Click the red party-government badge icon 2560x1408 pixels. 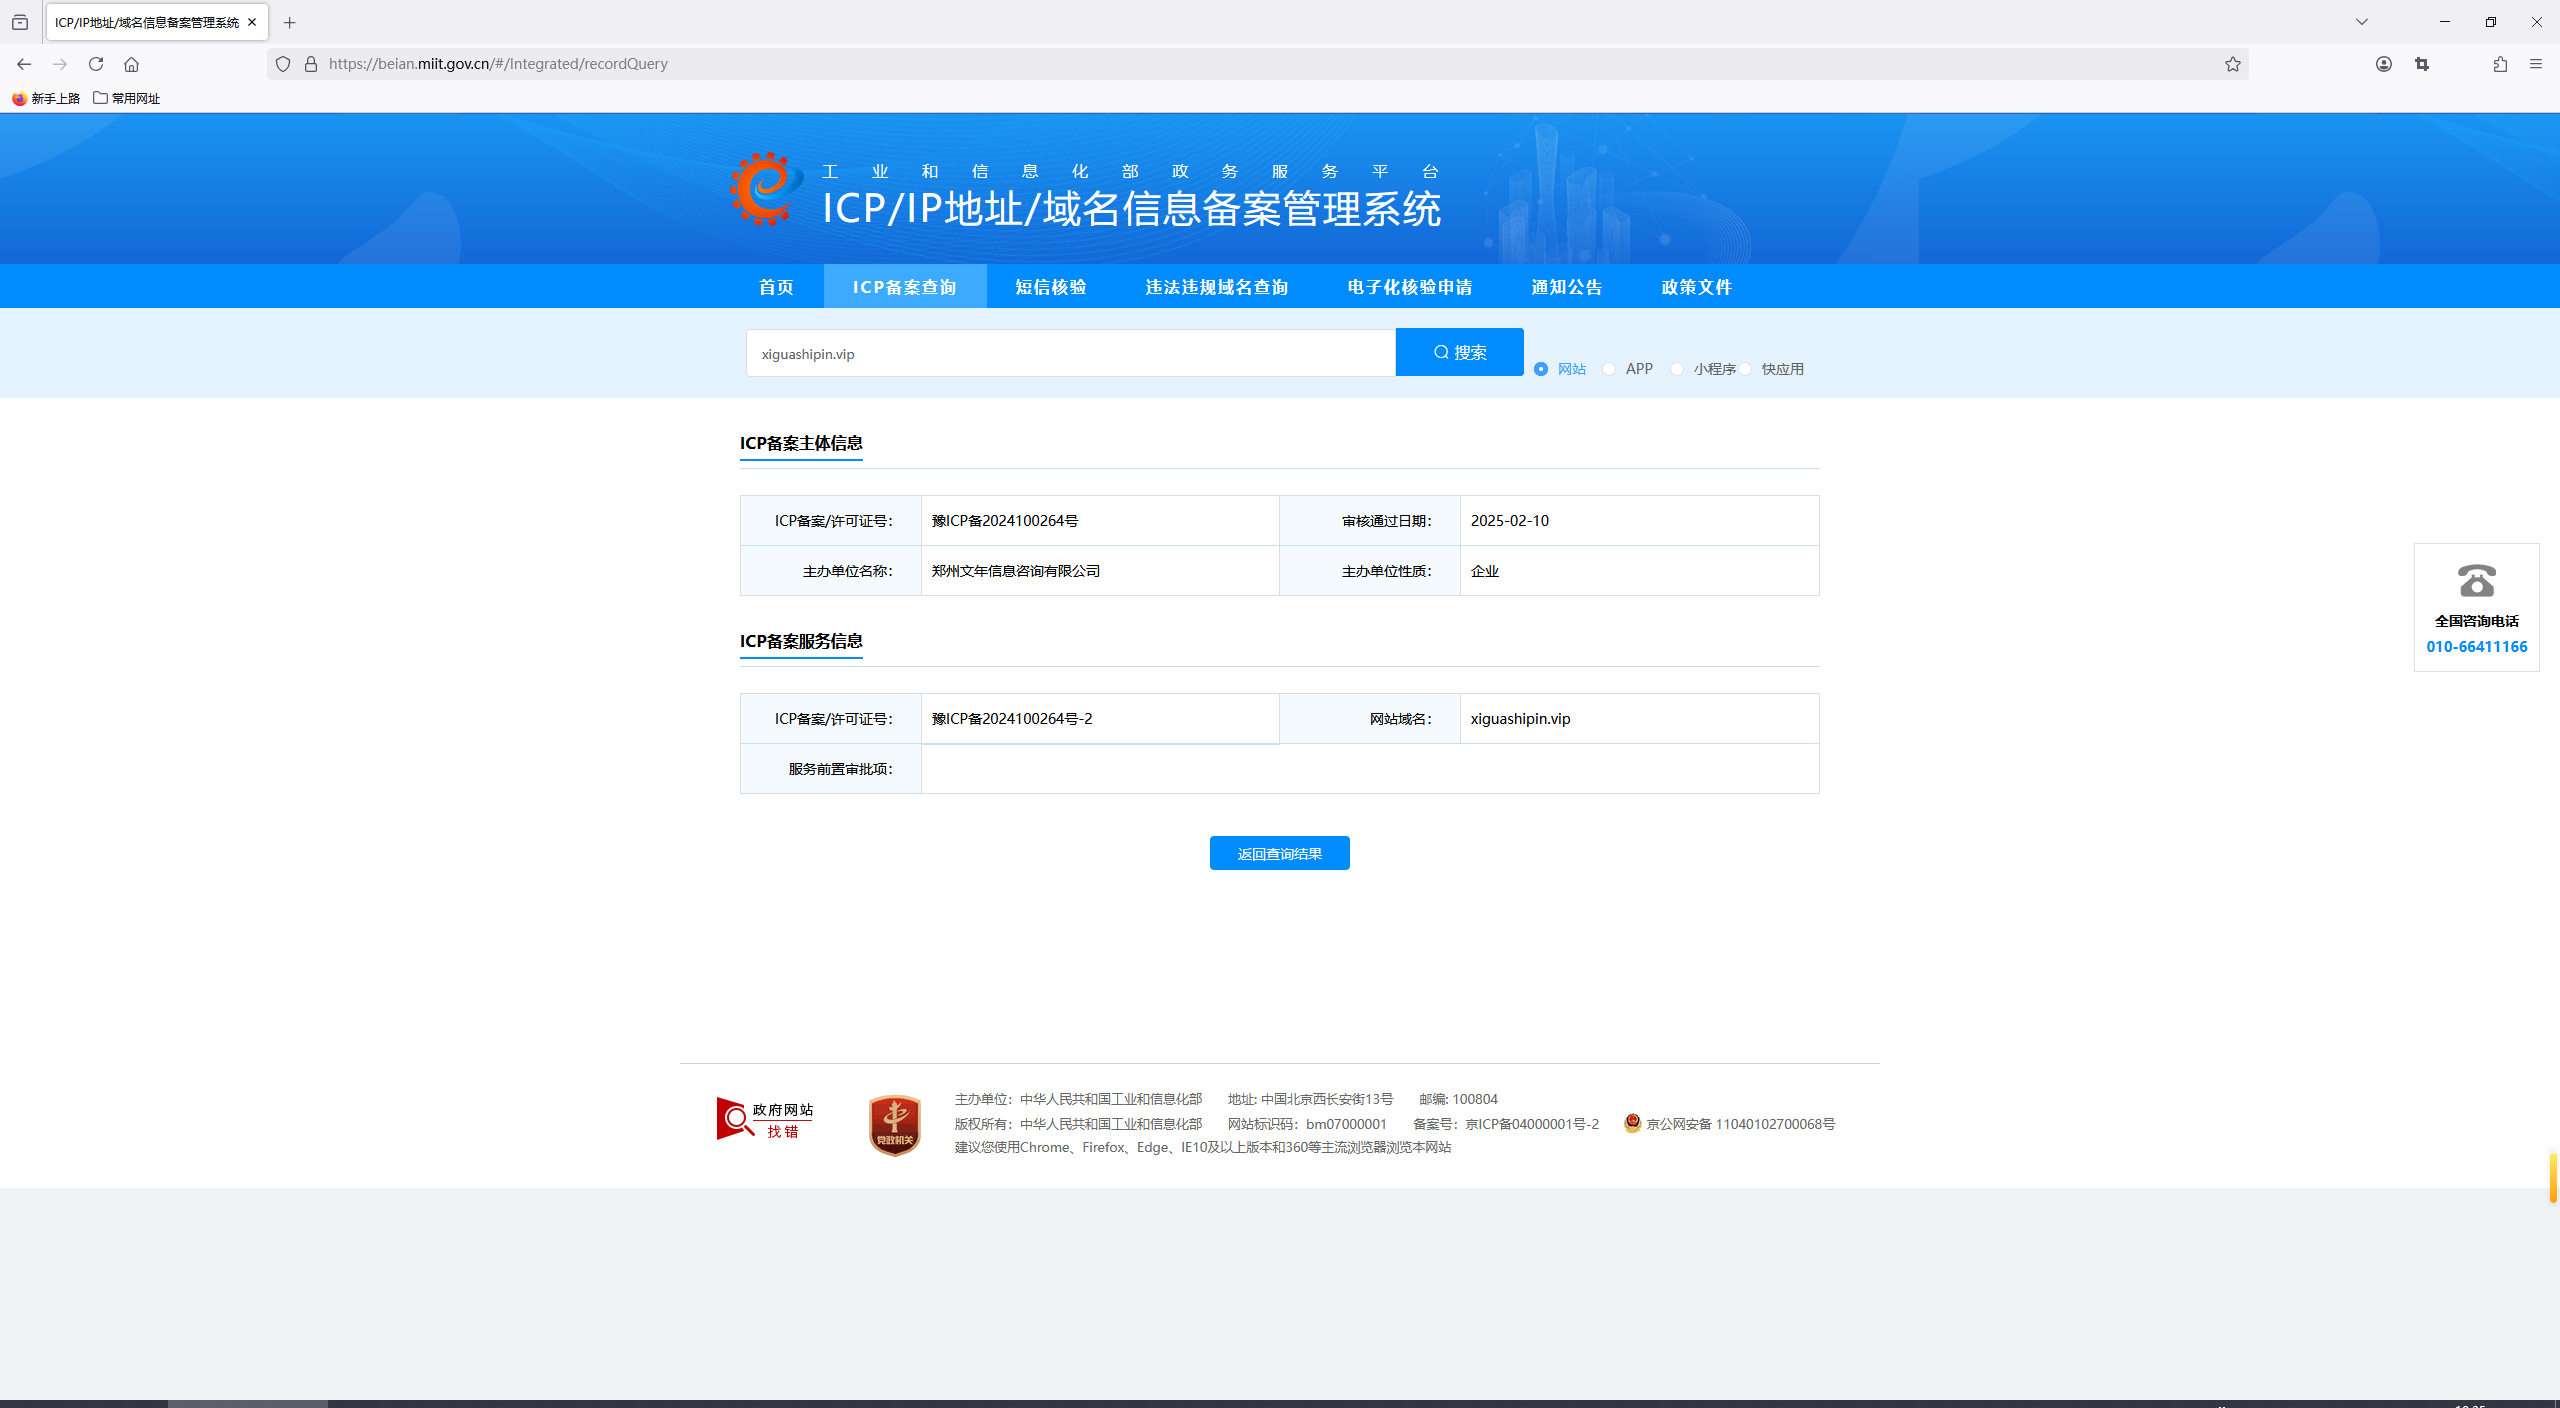(x=894, y=1125)
